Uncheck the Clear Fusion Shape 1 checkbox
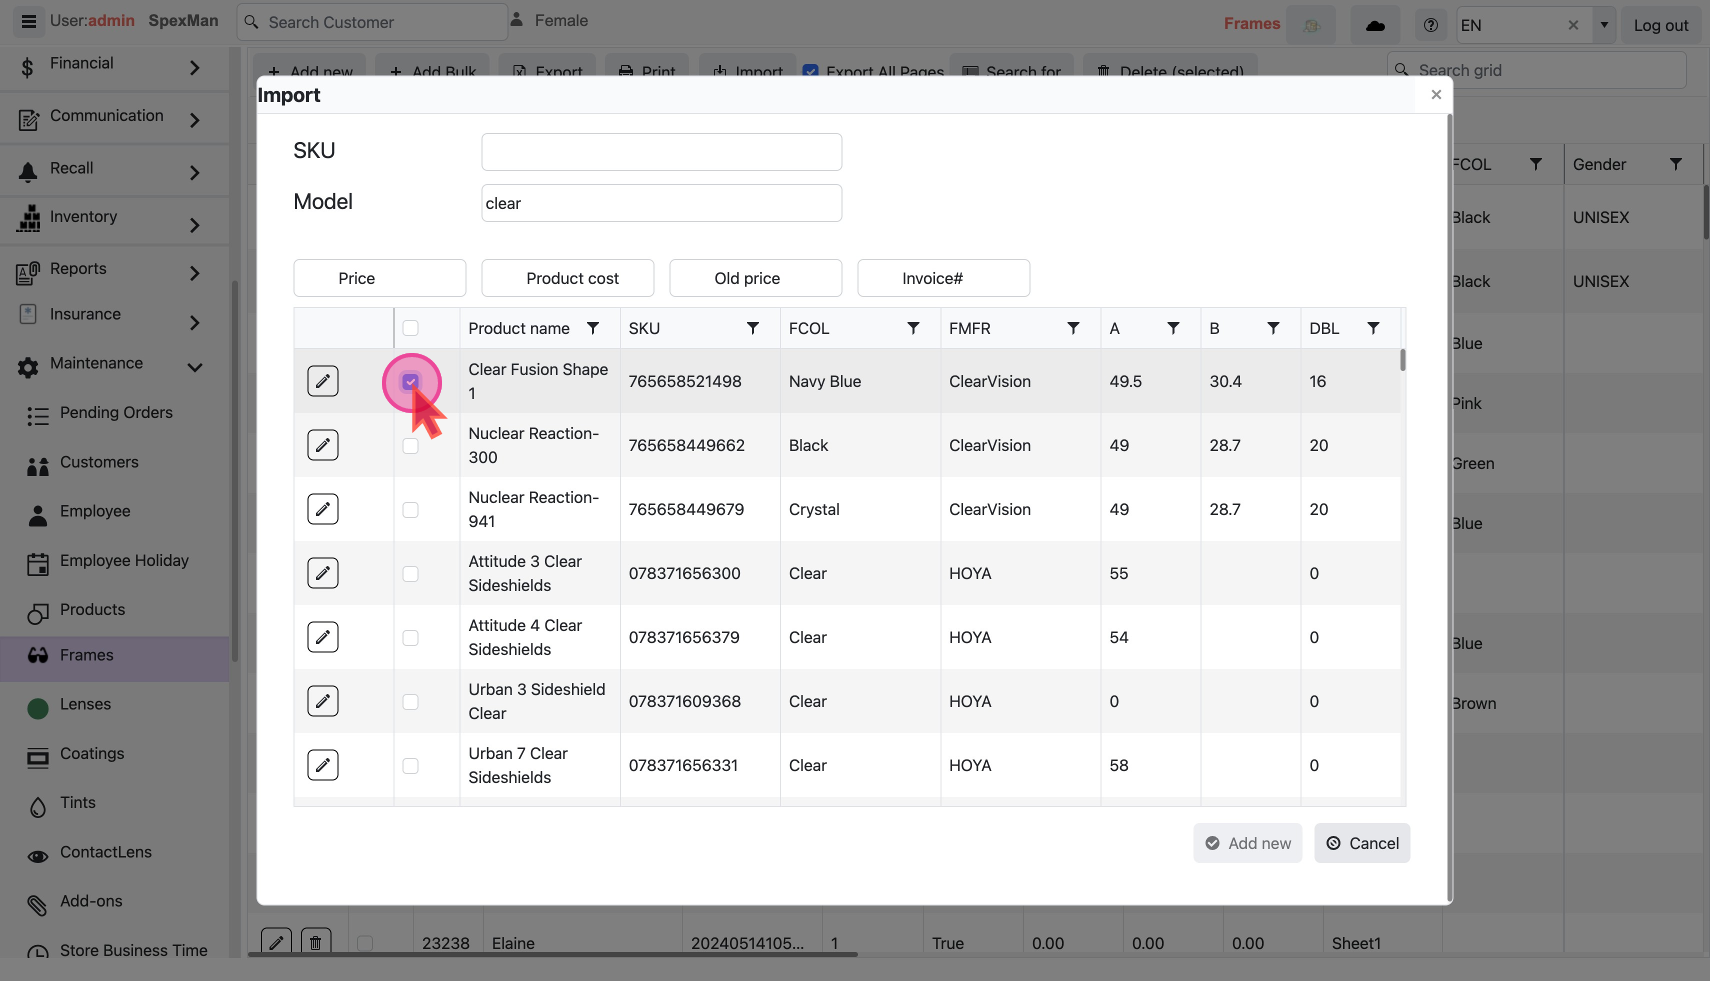1710x981 pixels. point(410,382)
